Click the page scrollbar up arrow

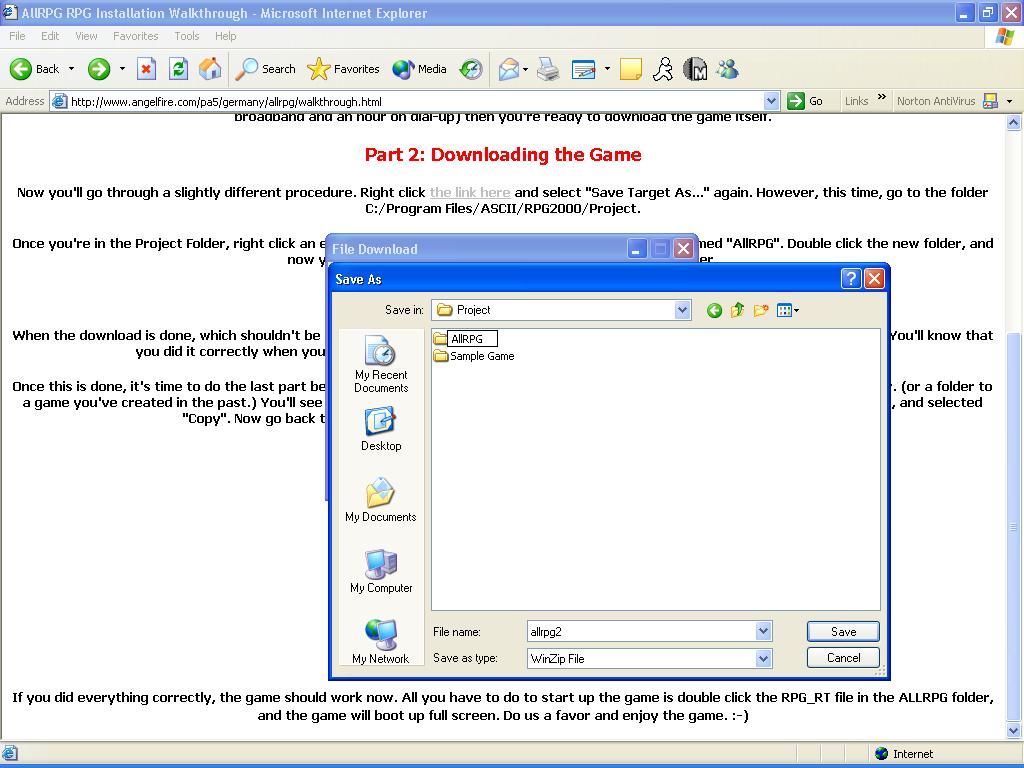click(1014, 122)
